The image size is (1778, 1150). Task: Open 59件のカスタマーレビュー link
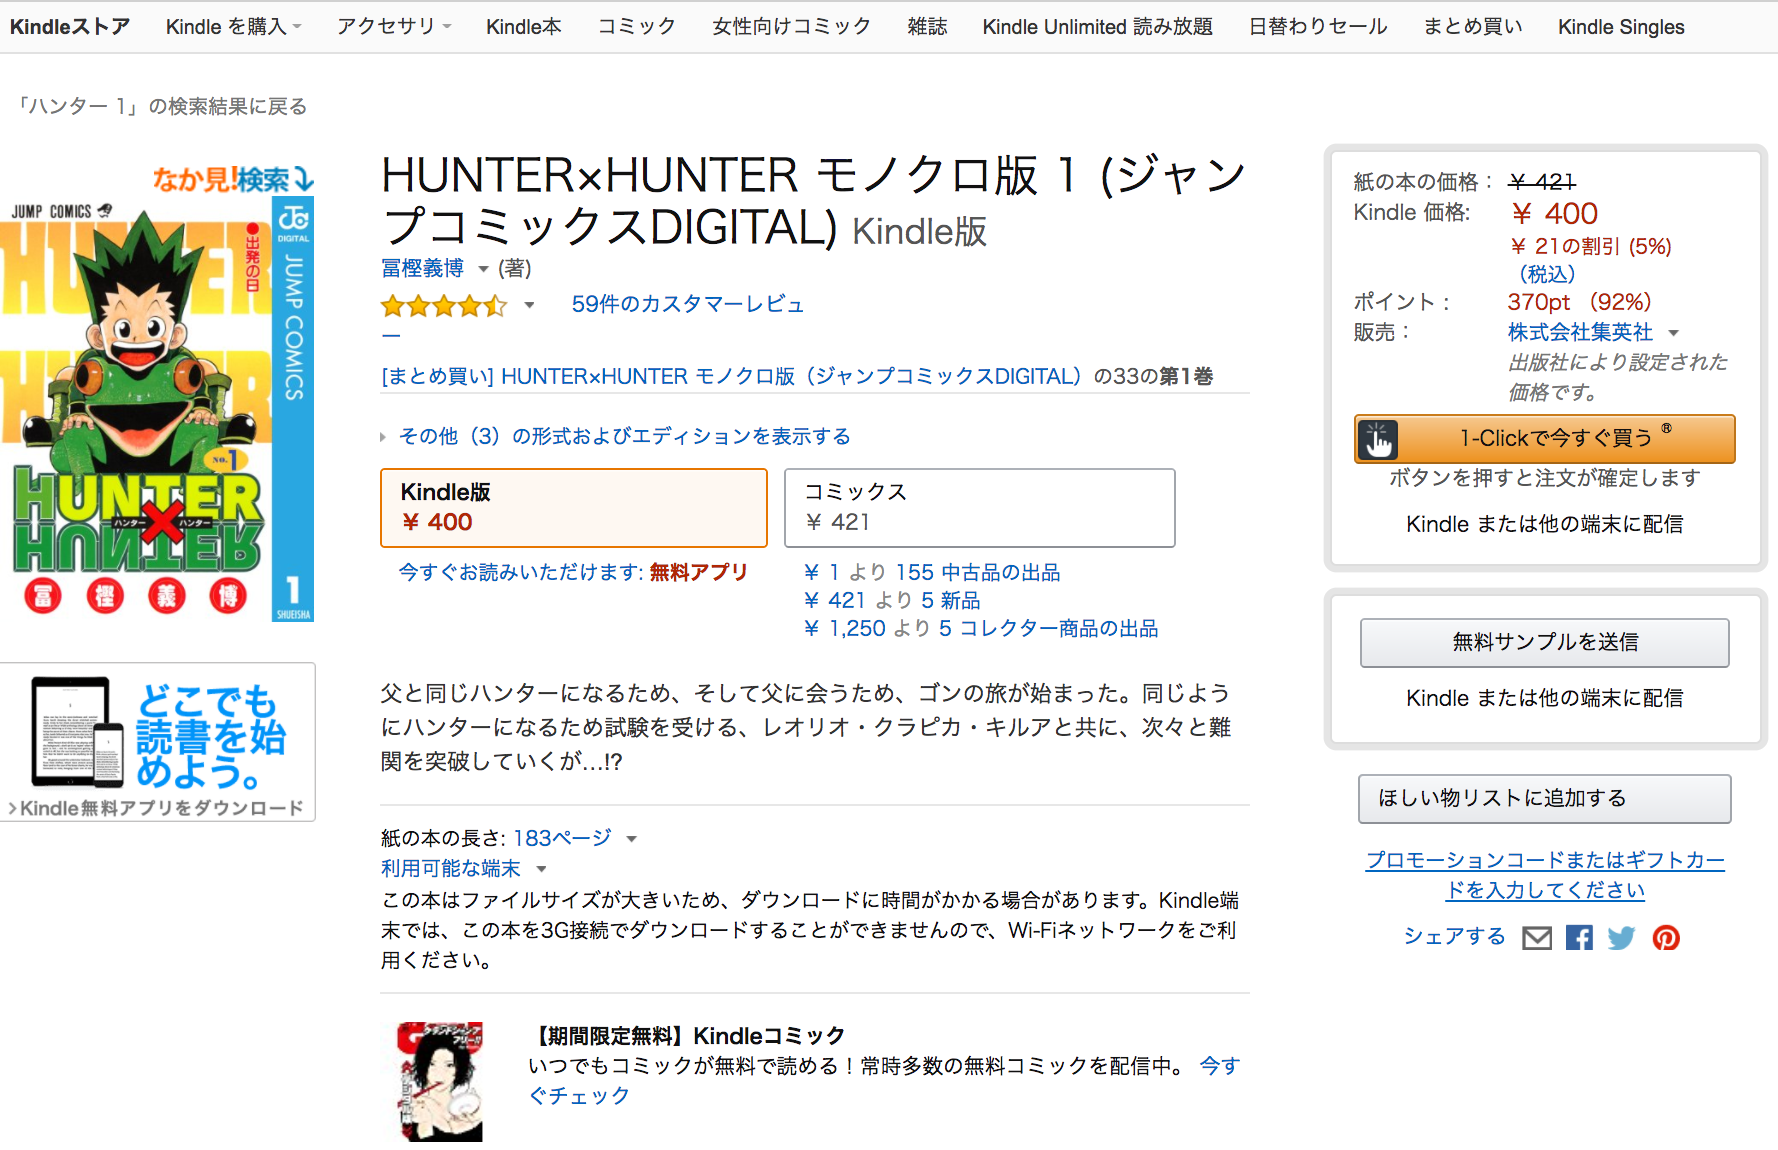tap(688, 304)
